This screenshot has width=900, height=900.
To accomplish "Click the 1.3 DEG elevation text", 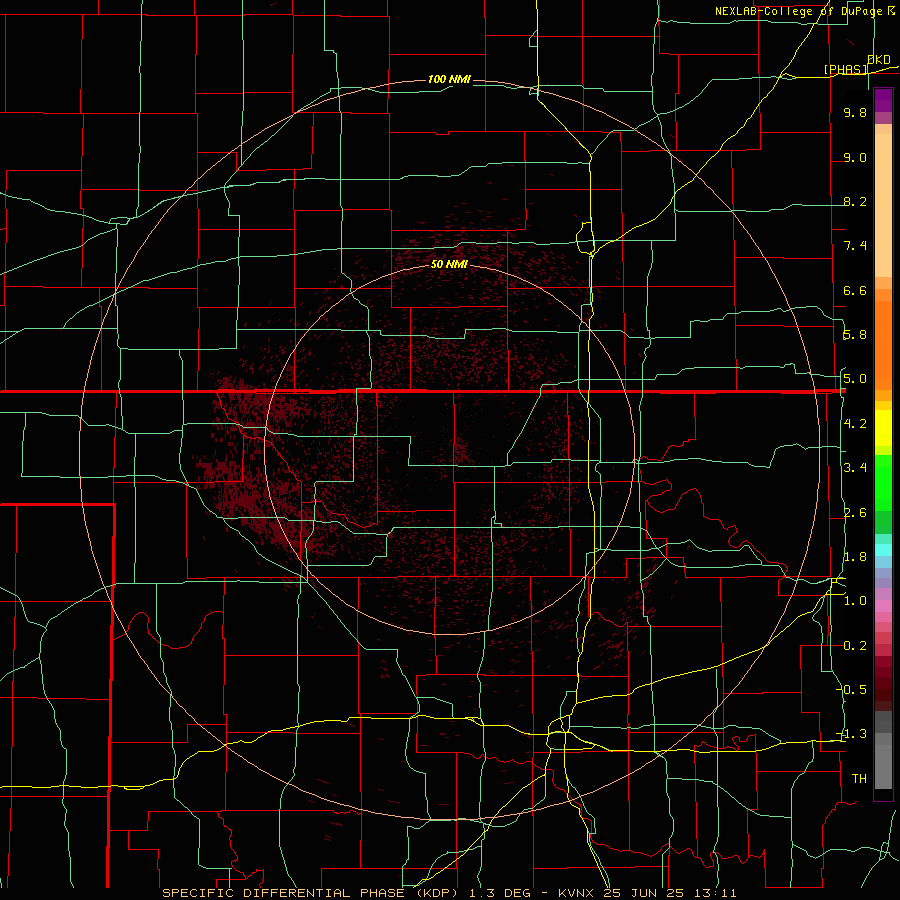I will click(x=500, y=893).
